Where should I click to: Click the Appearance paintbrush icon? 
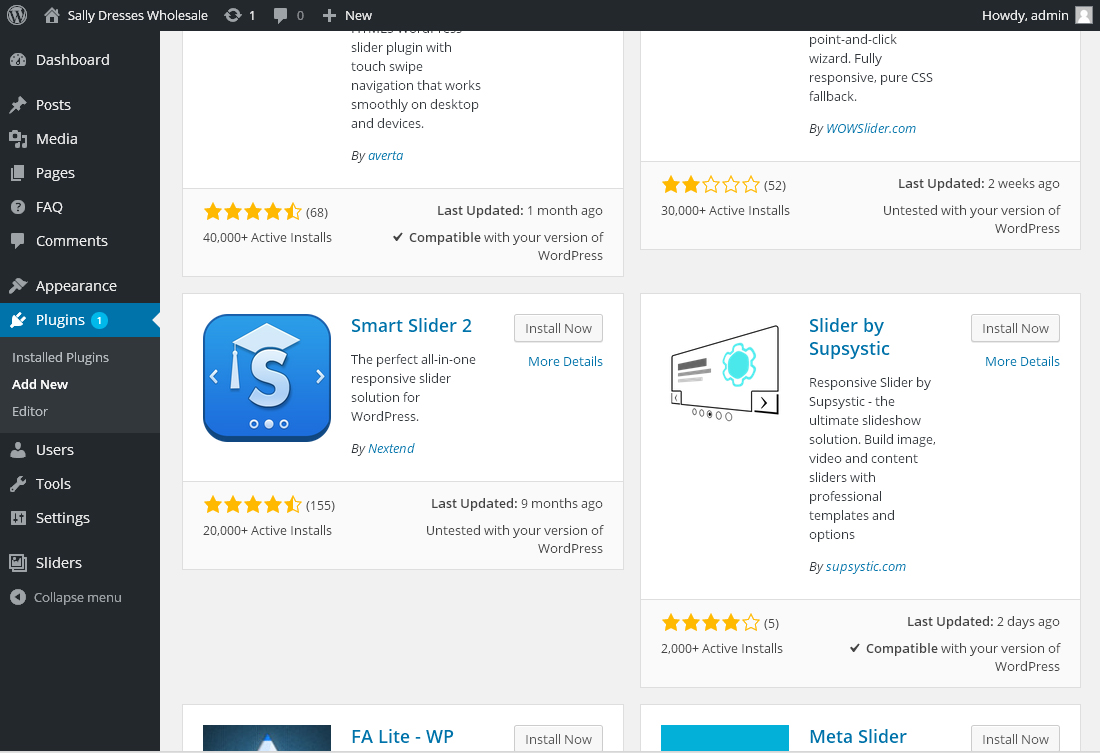tap(18, 286)
